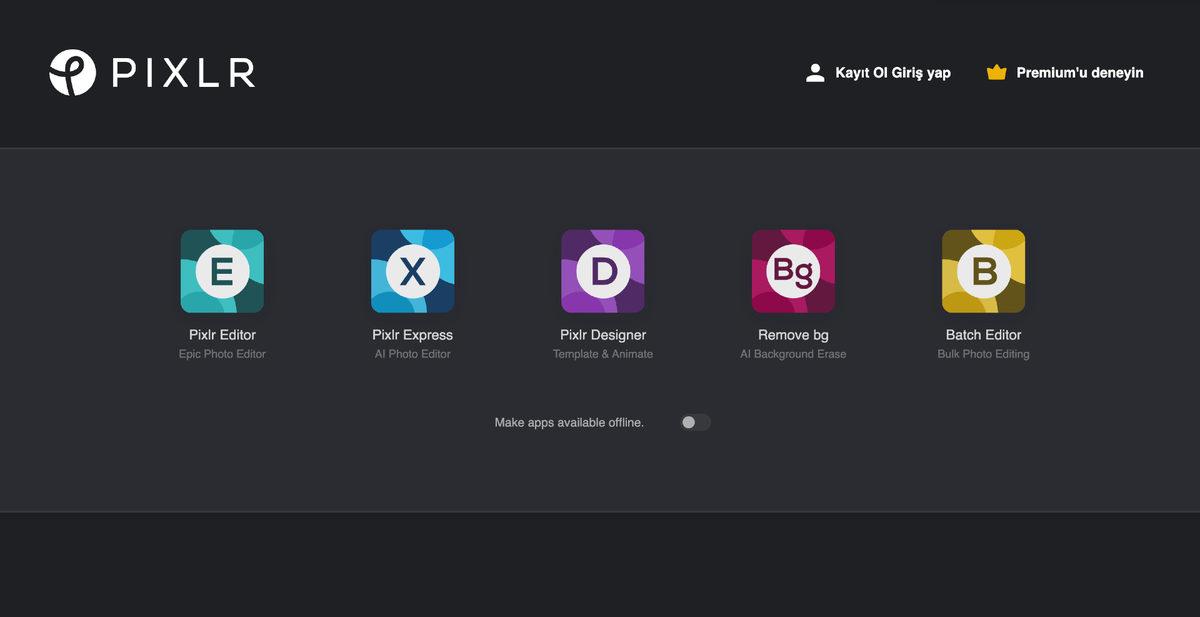Click the 'Make apps available offline.' label
Viewport: 1200px width, 617px height.
tap(569, 423)
